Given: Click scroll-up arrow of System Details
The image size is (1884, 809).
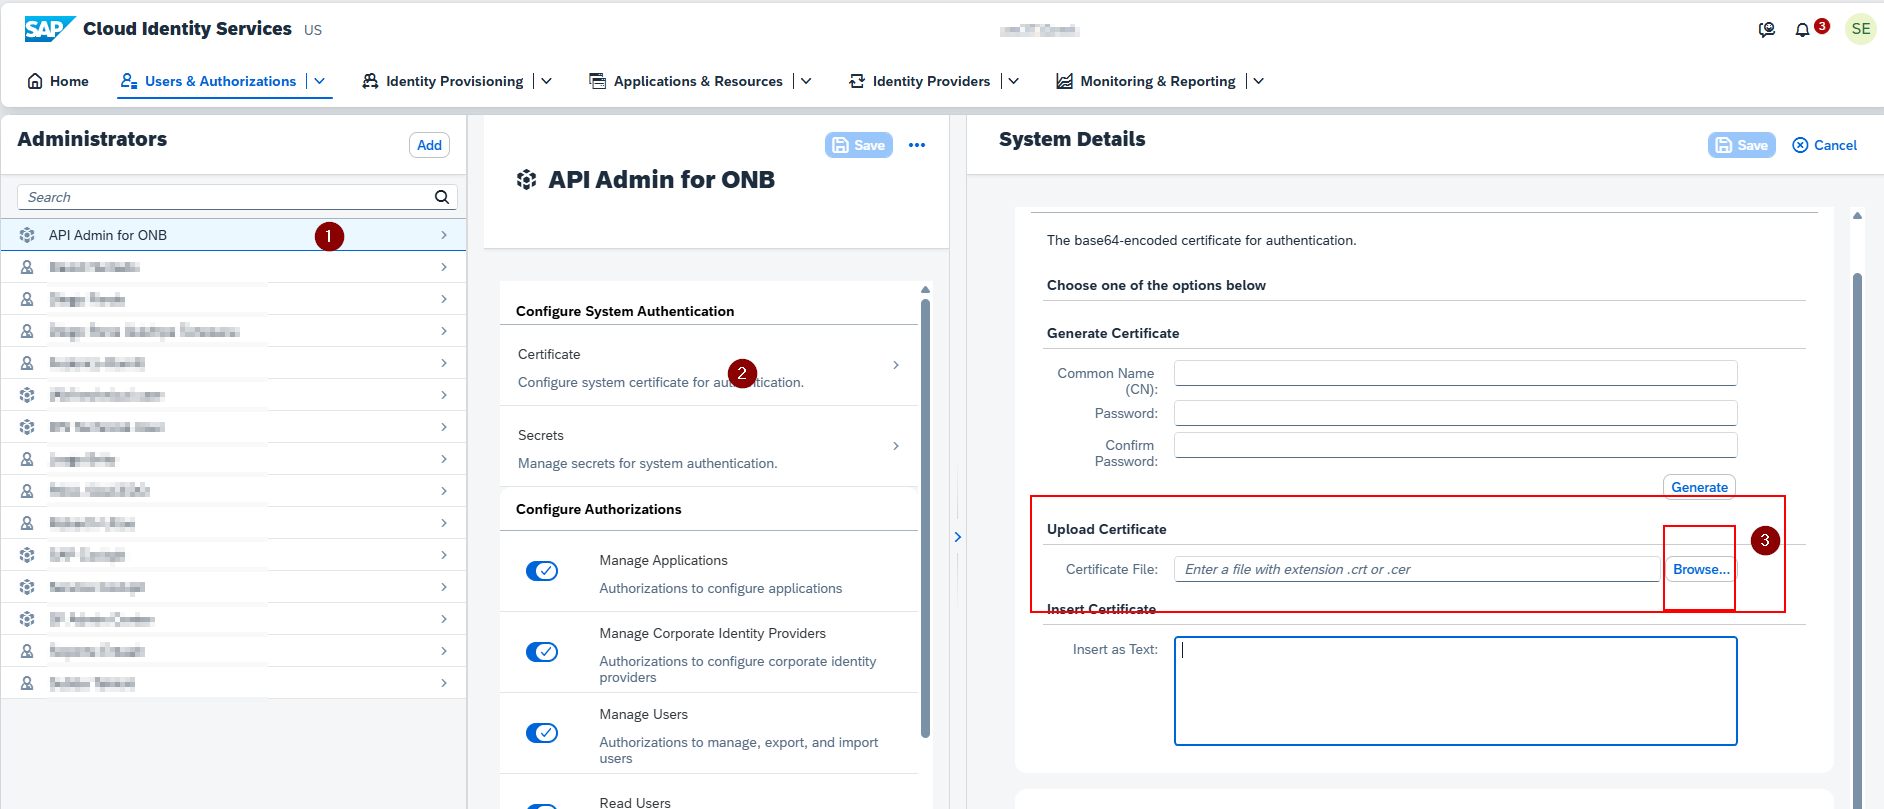Looking at the screenshot, I should (x=1857, y=215).
